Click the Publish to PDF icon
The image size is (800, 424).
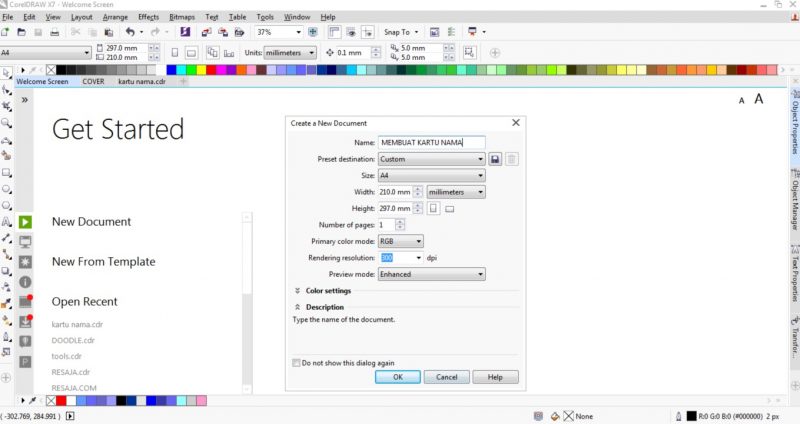239,32
